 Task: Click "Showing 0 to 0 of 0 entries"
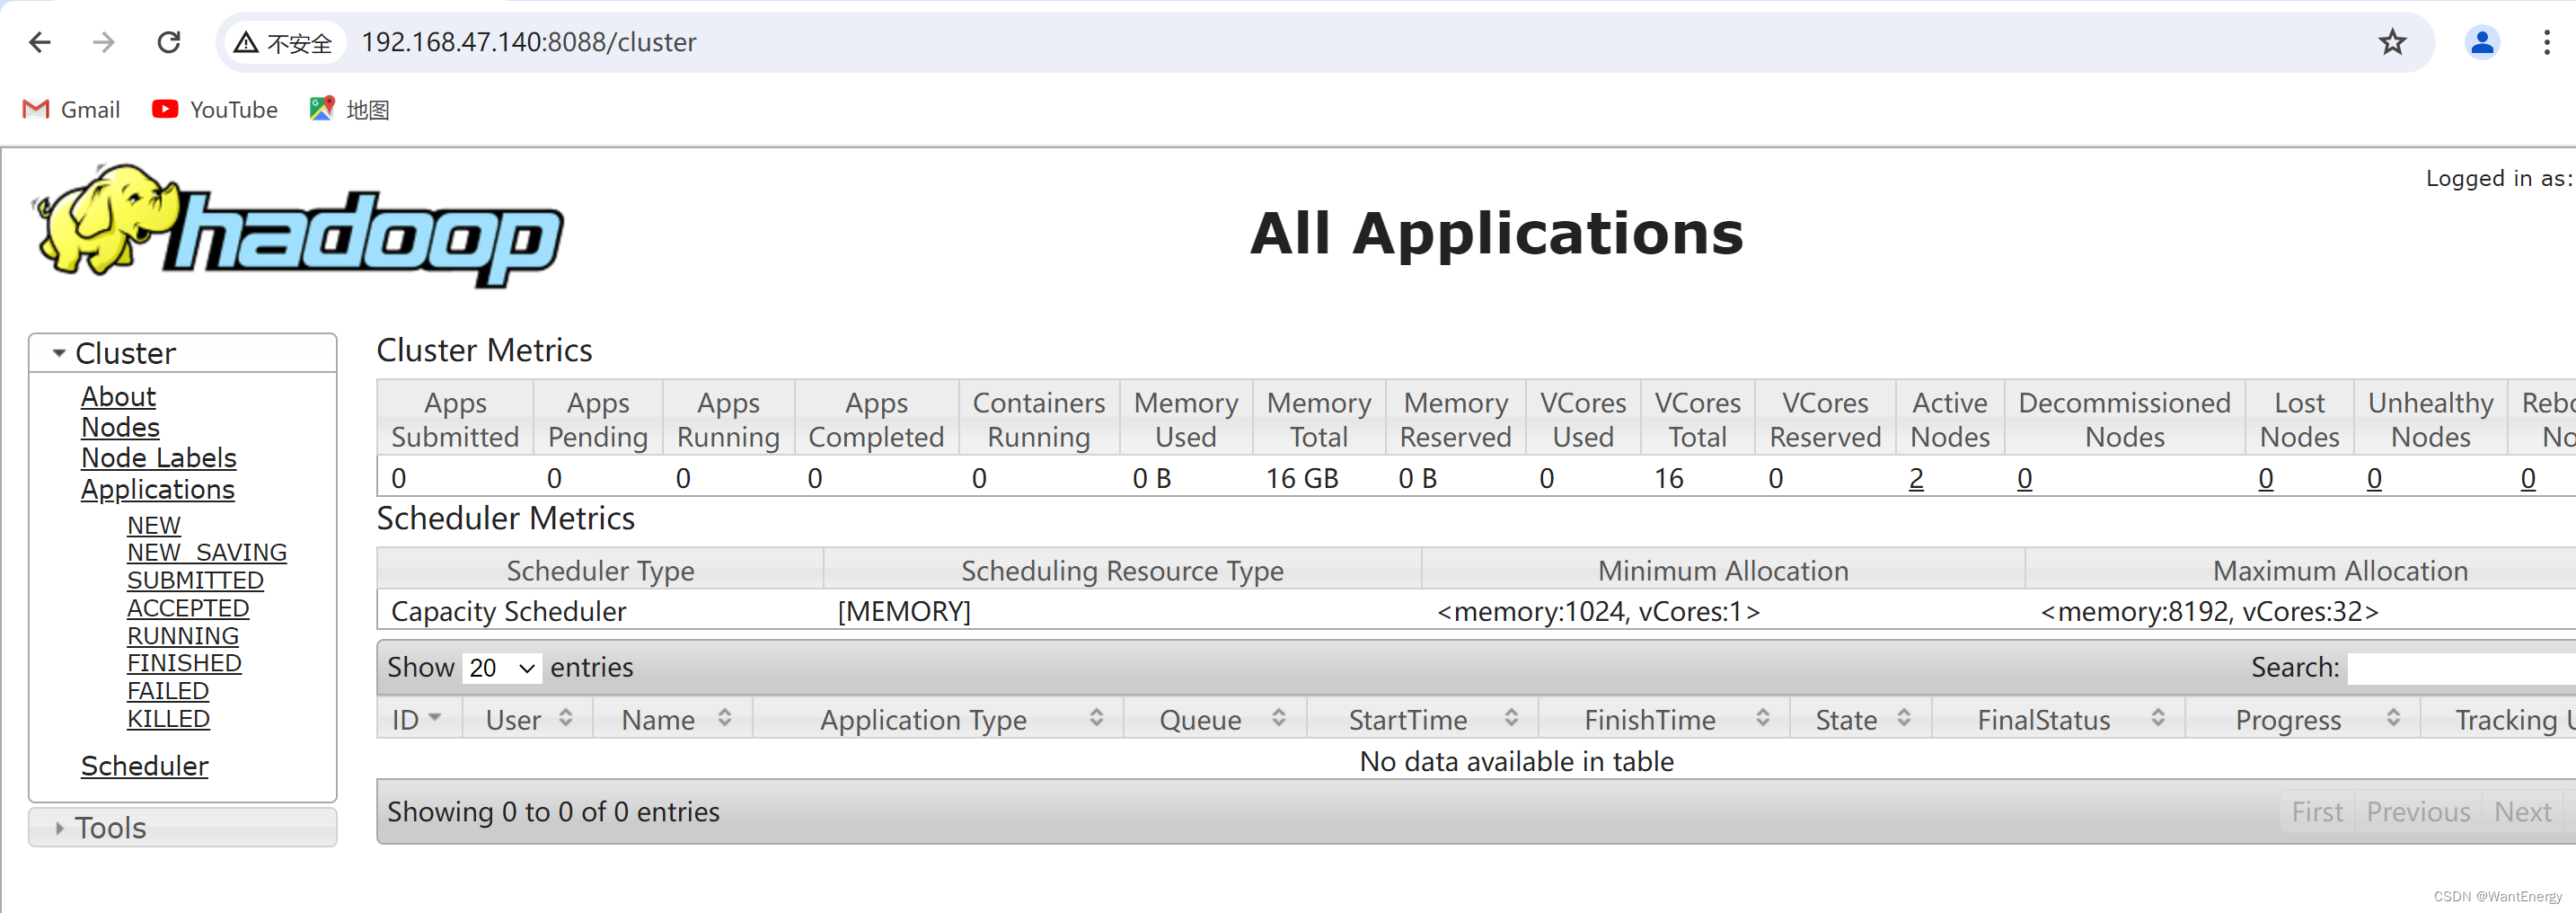(x=553, y=812)
